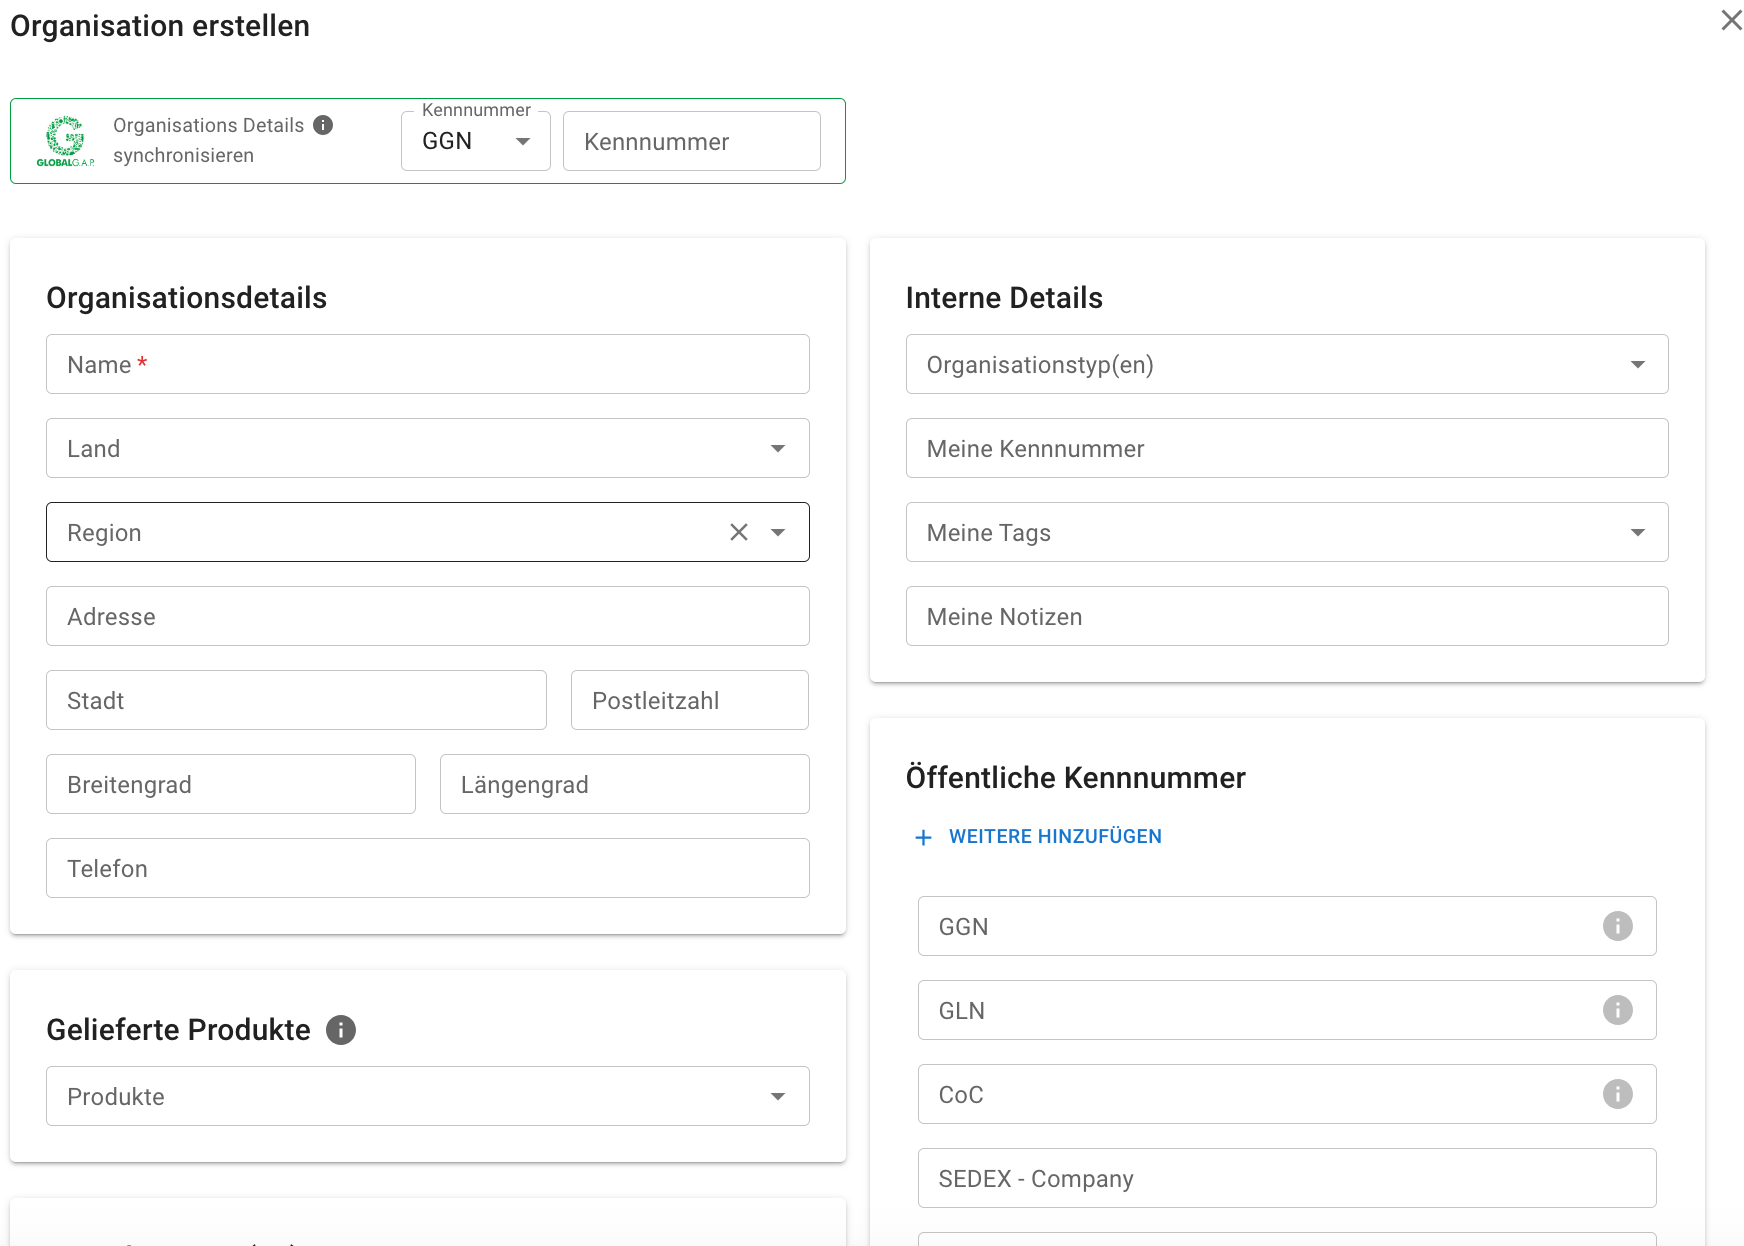Click the GLN input field
This screenshot has width=1744, height=1246.
click(x=1287, y=1010)
